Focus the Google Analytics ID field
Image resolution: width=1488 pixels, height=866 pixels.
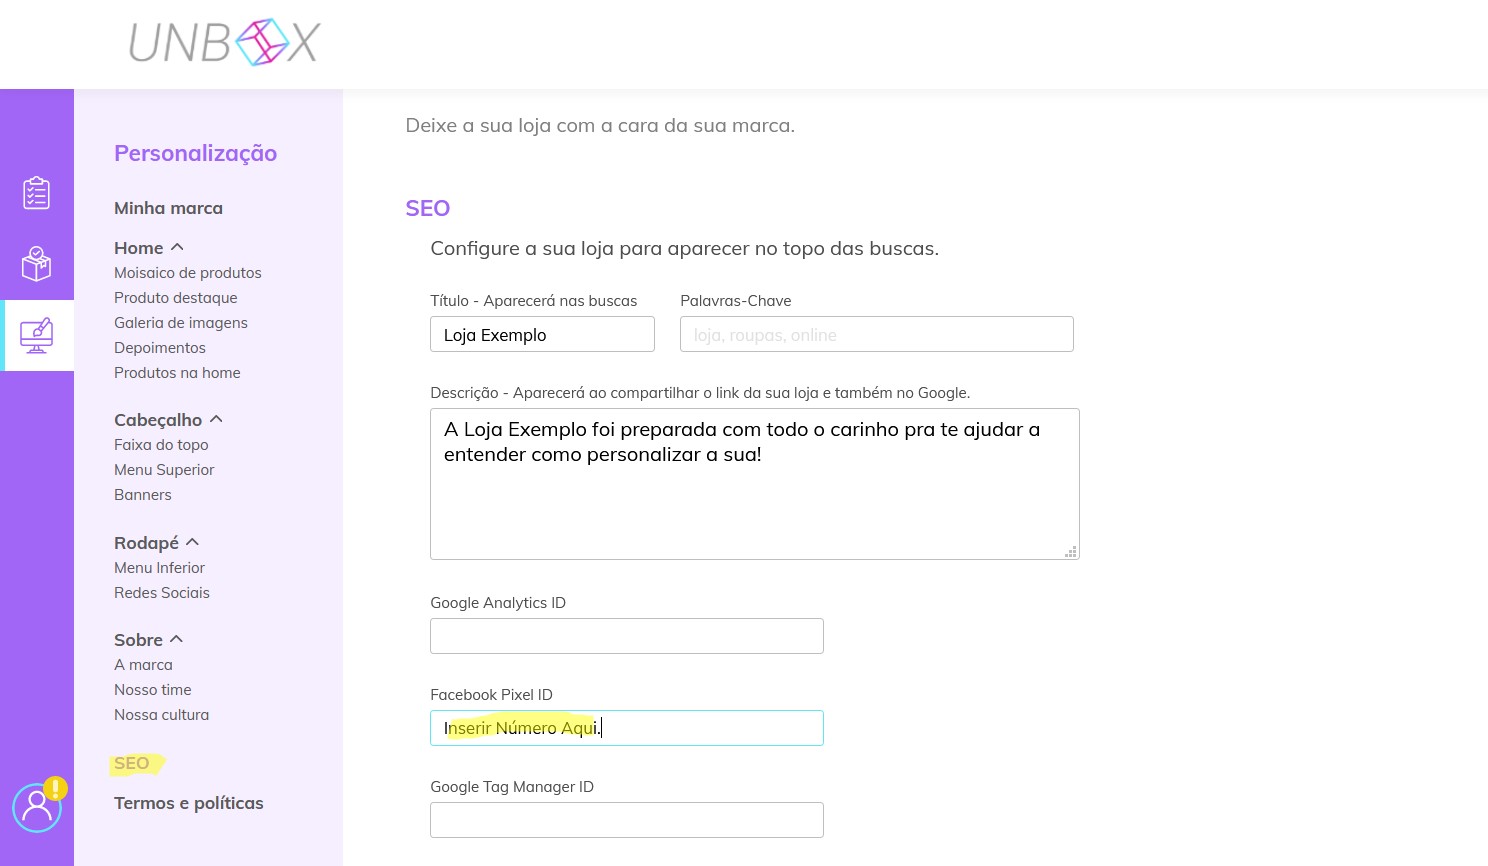click(x=627, y=636)
